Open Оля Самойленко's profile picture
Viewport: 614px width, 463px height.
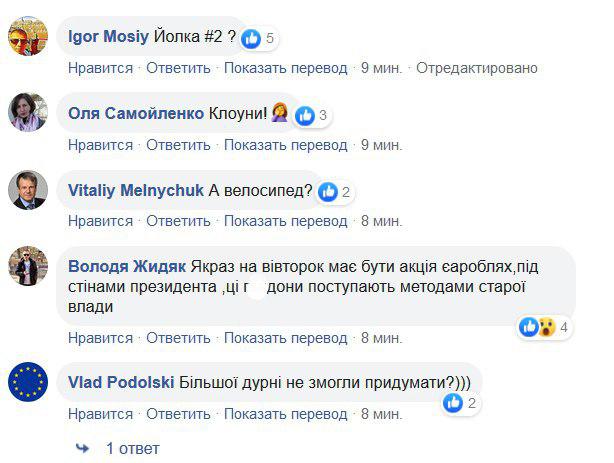(x=29, y=113)
